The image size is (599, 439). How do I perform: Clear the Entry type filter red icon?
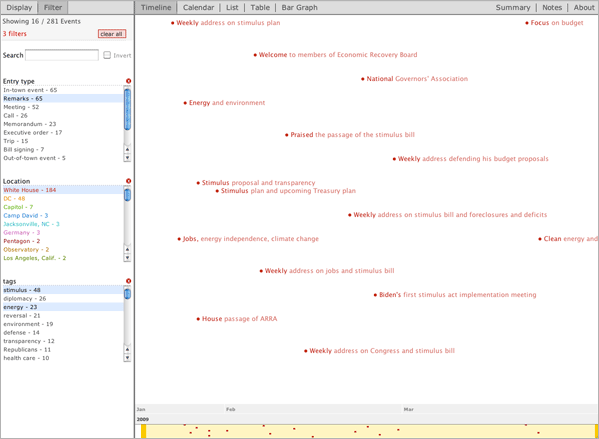pos(128,81)
